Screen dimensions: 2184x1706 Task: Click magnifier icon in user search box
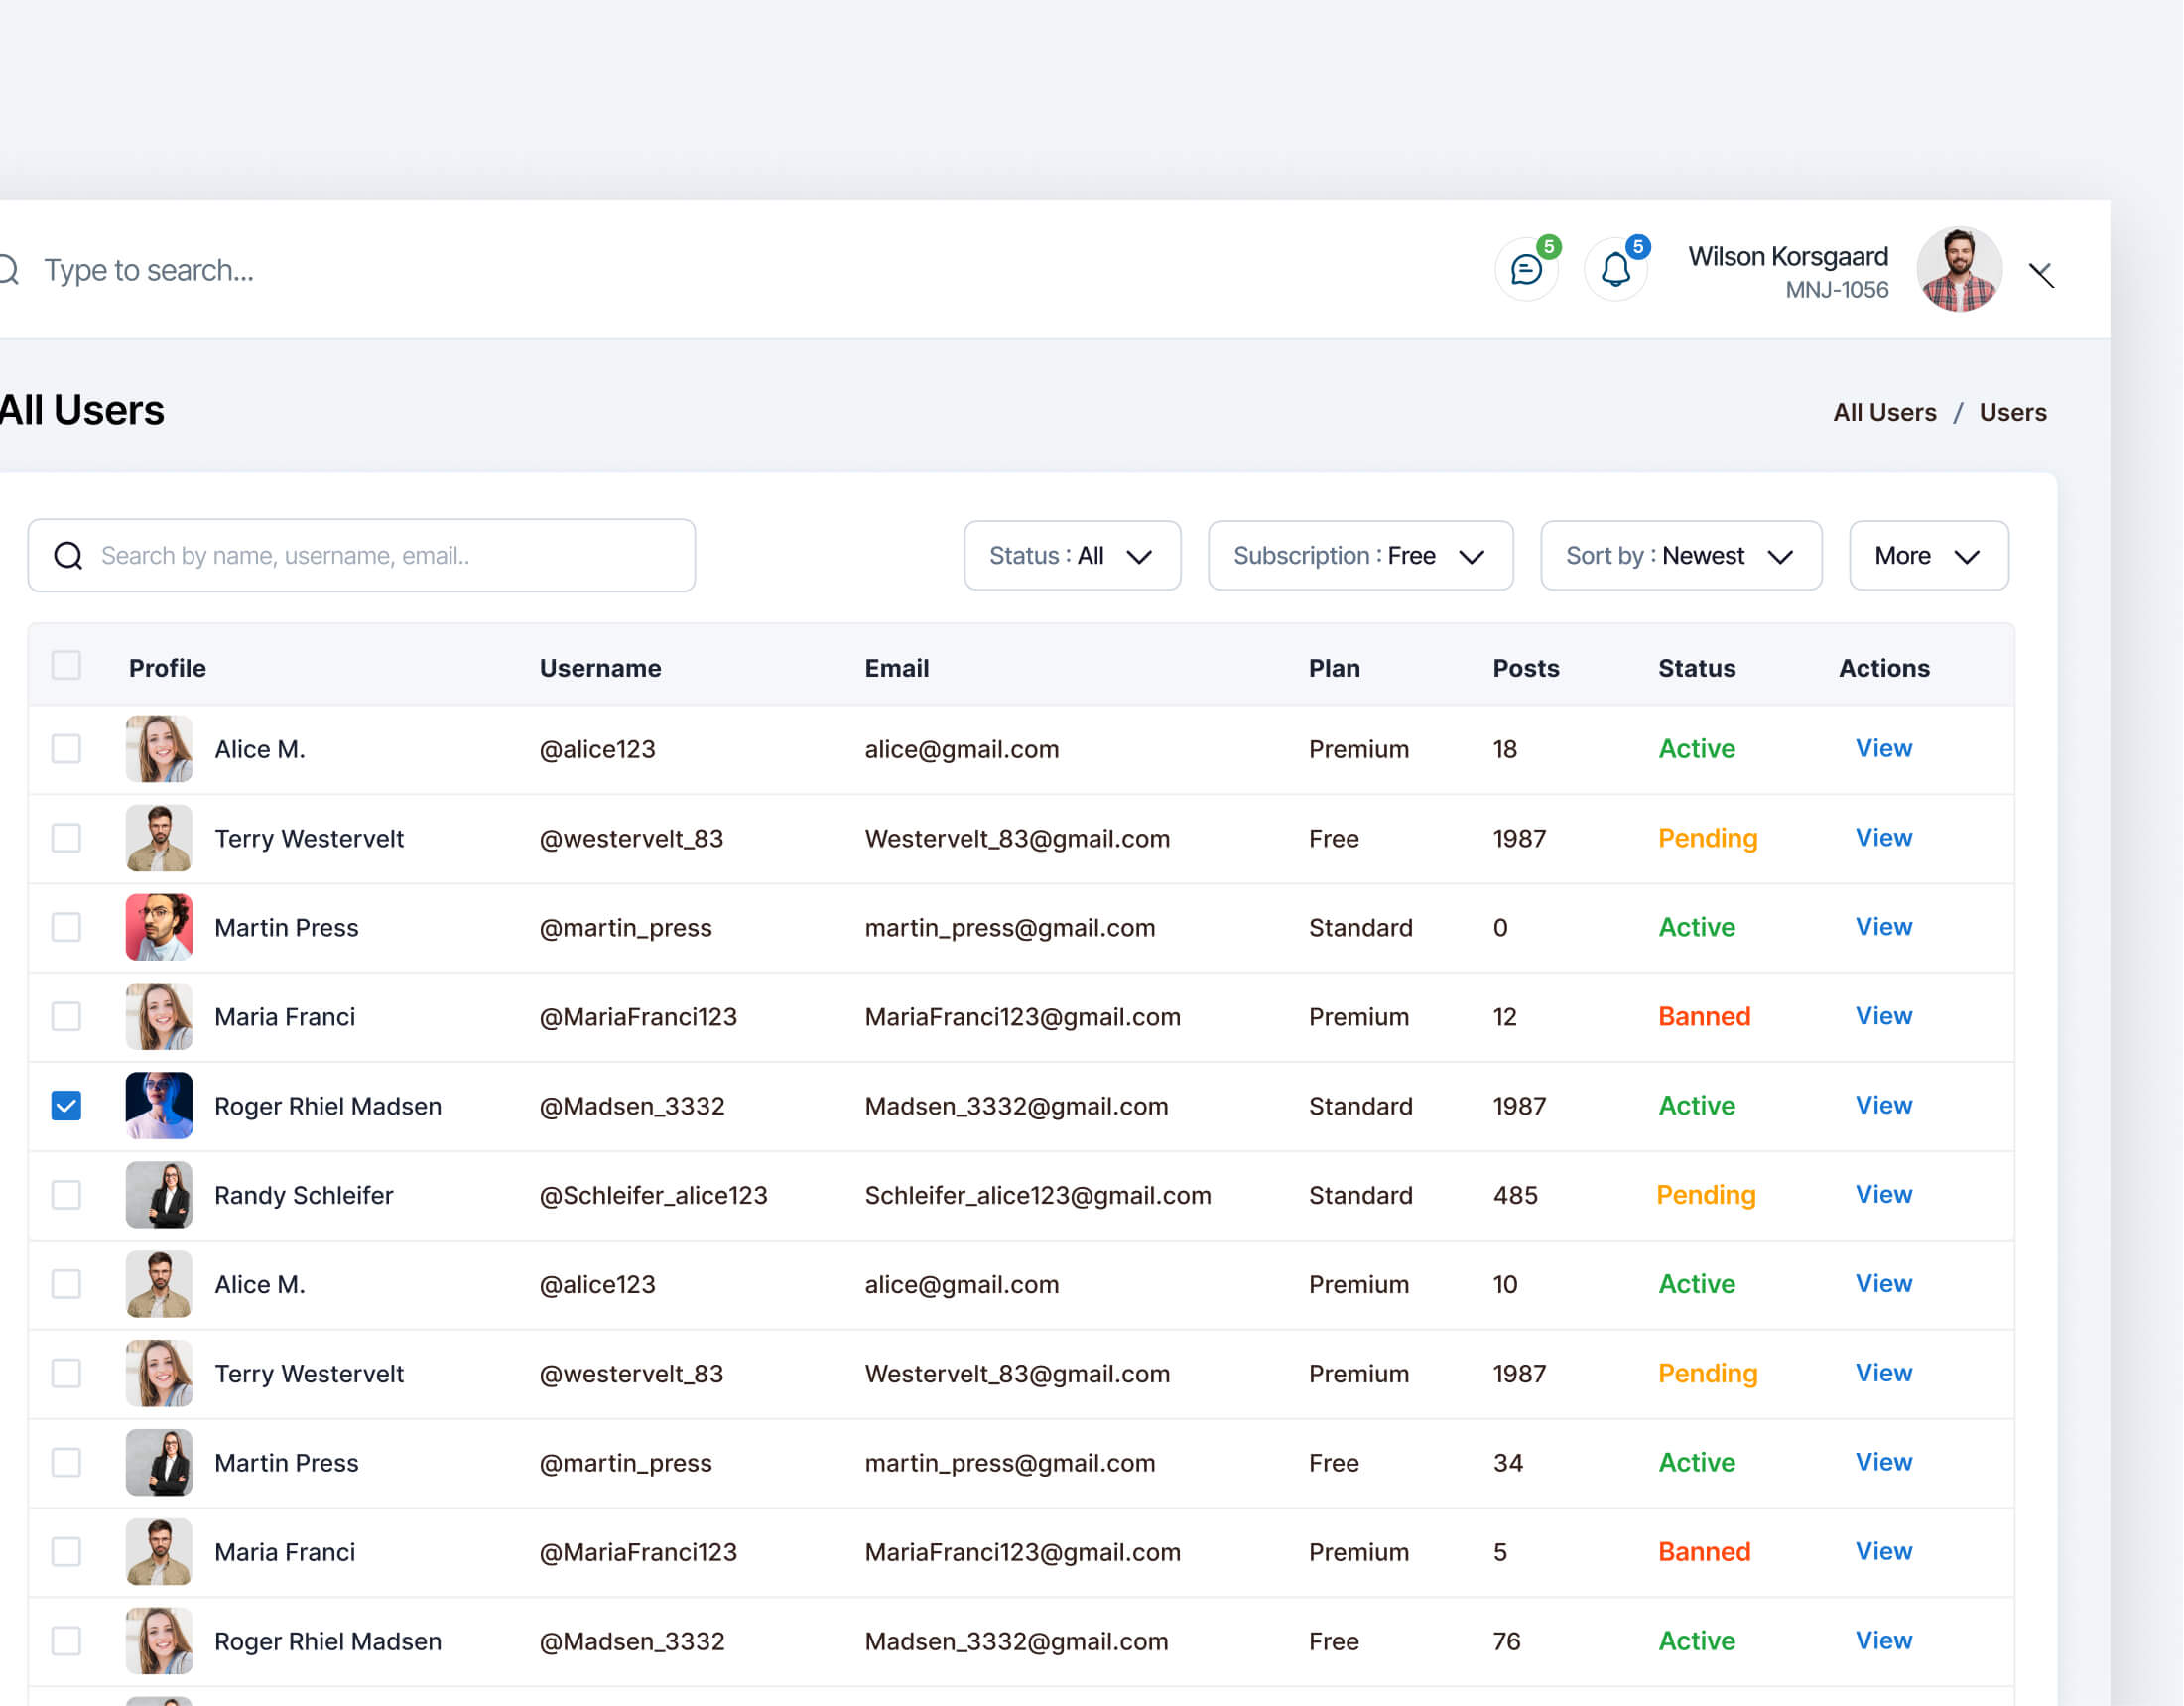point(68,556)
